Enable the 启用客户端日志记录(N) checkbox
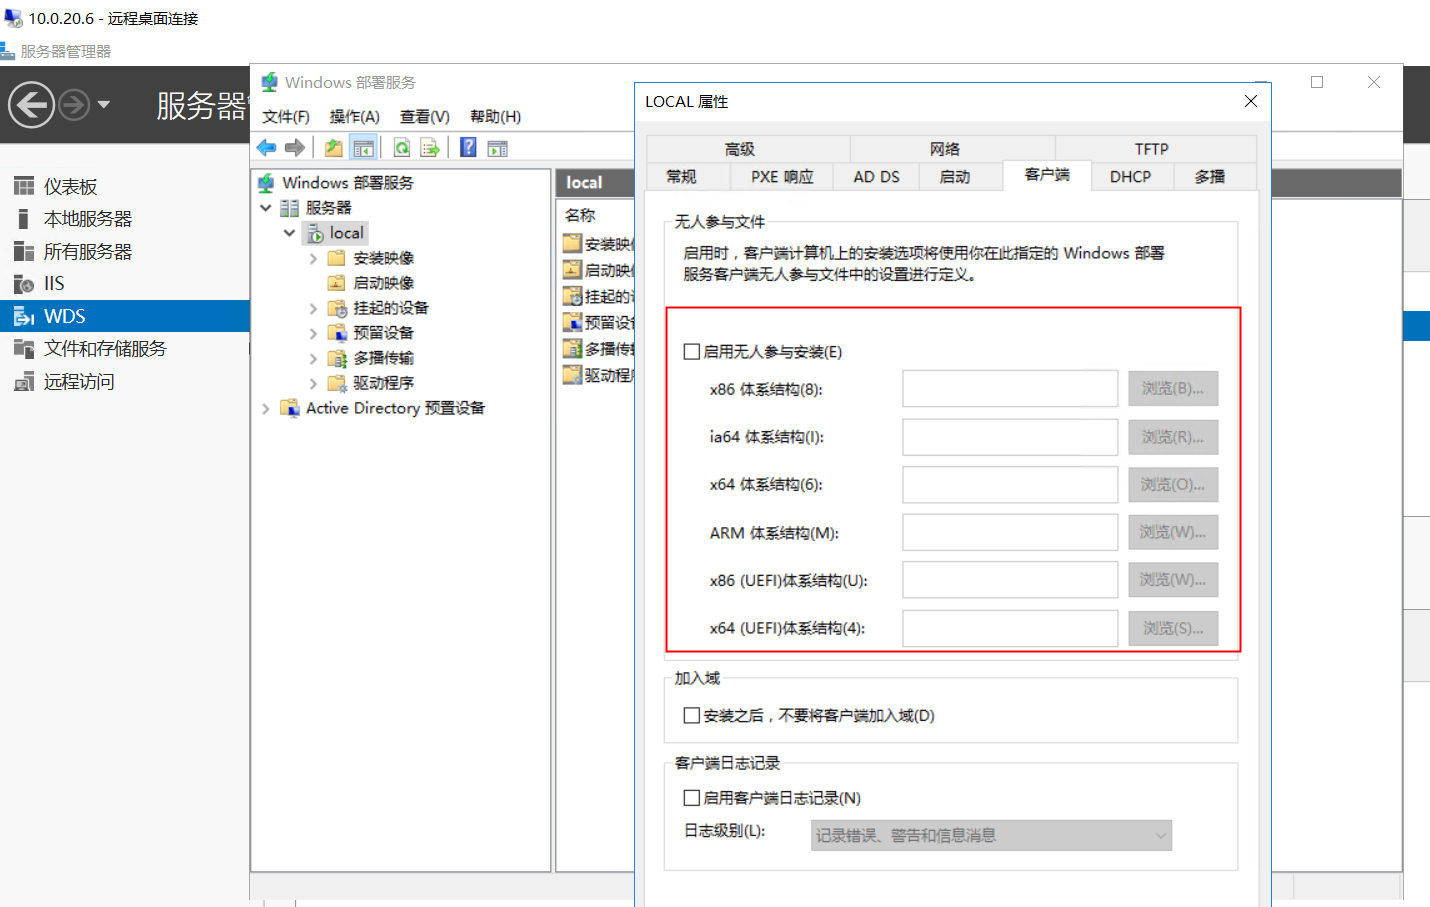This screenshot has width=1430, height=907. click(691, 798)
